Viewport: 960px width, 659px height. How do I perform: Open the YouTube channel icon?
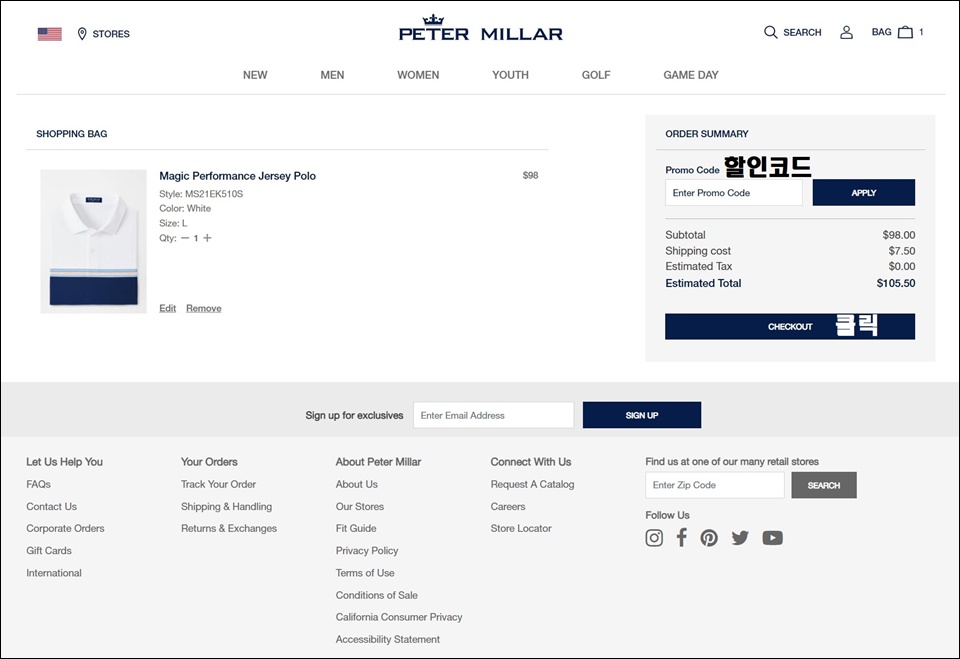point(773,538)
